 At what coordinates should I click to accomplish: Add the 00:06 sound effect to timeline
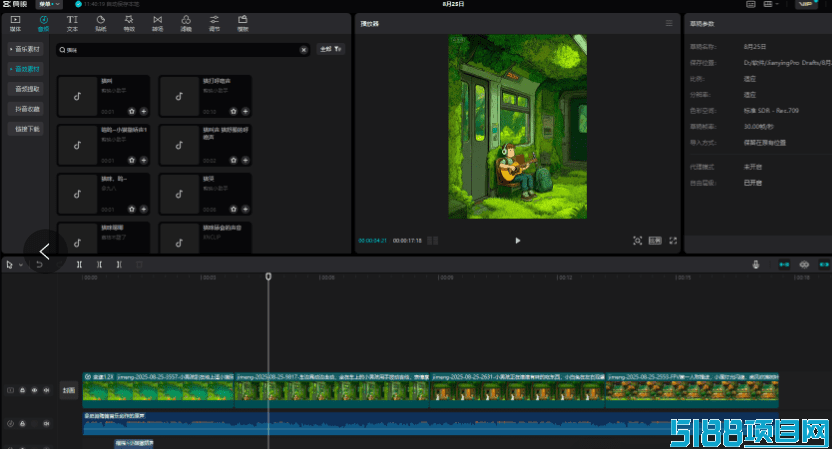pos(245,209)
